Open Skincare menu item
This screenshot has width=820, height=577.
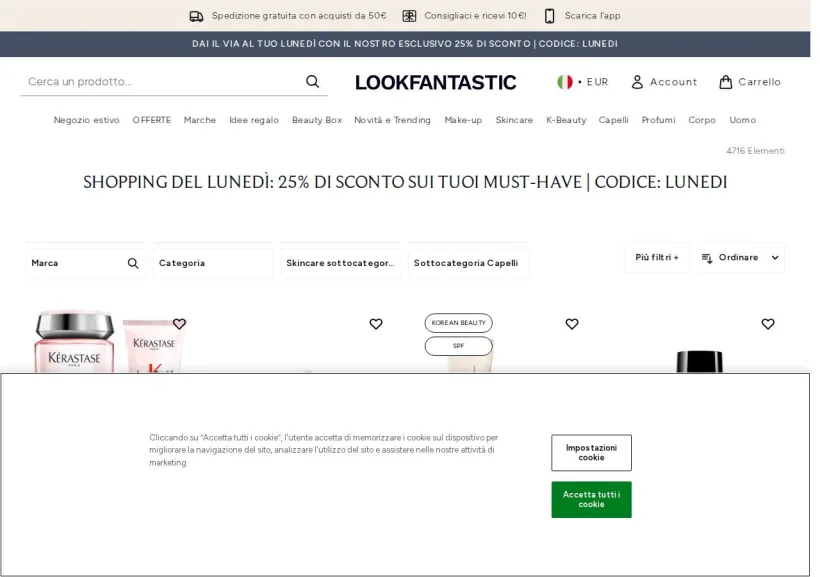pyautogui.click(x=514, y=120)
